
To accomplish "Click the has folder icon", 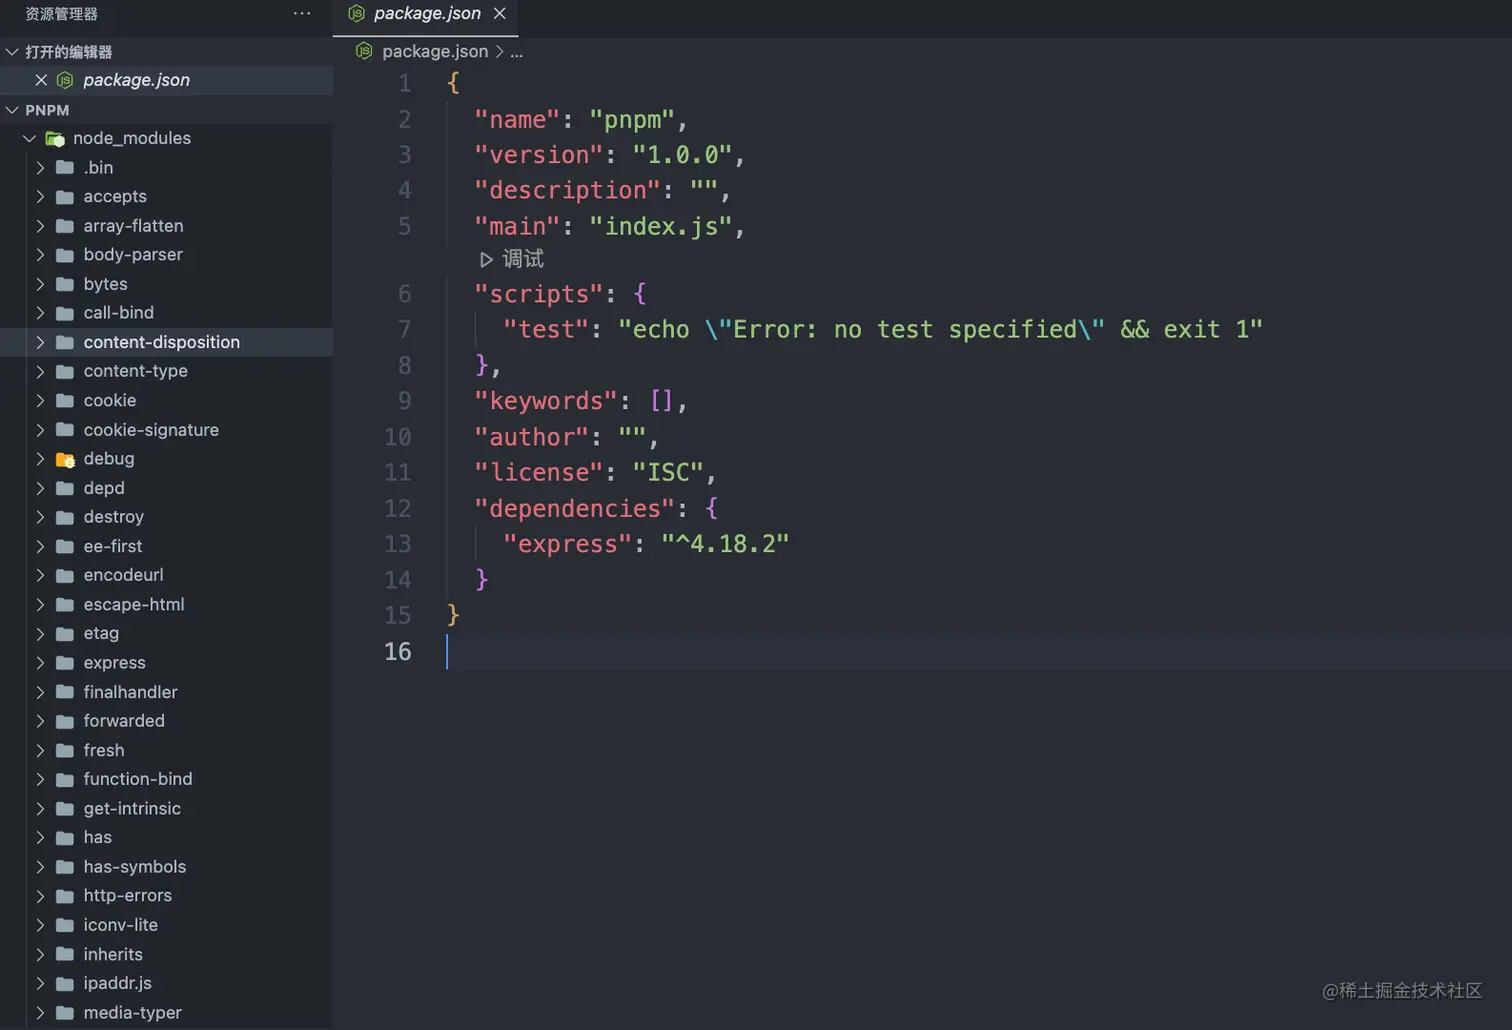I will [65, 838].
